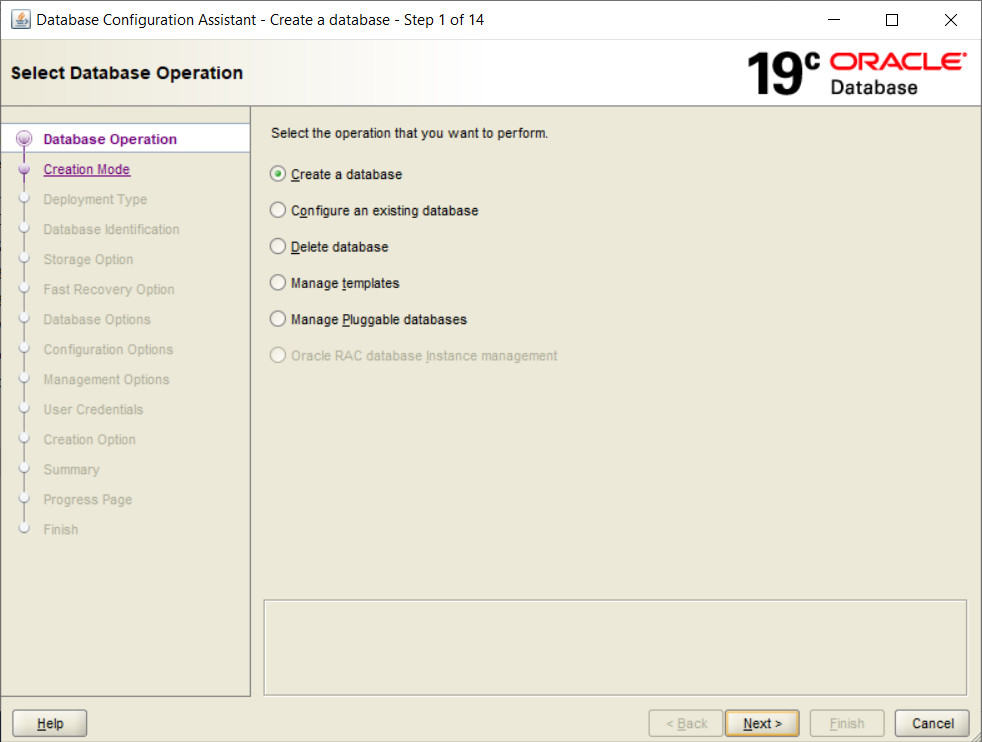Click inside the empty message box at bottom
982x742 pixels.
coord(616,648)
